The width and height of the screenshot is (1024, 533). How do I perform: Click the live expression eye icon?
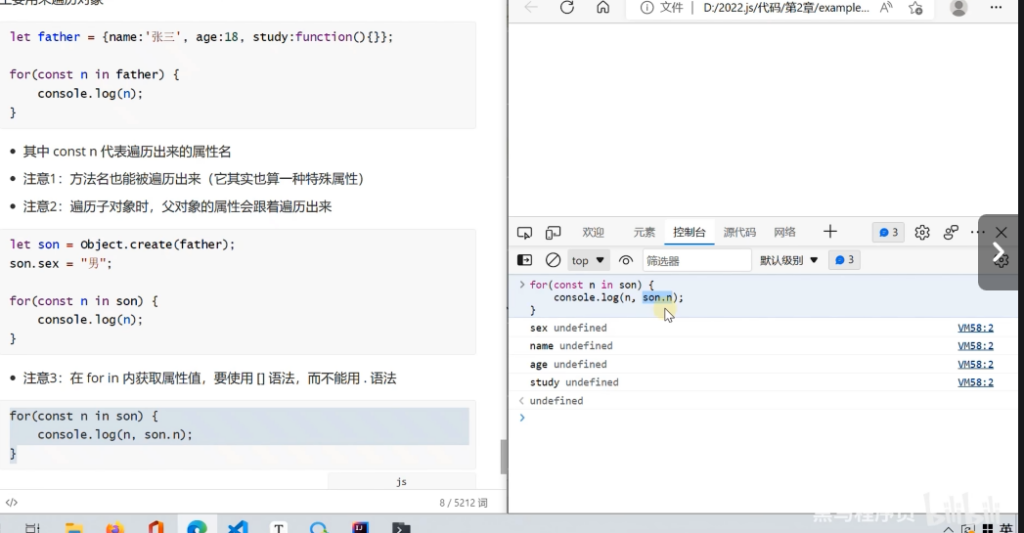[626, 260]
